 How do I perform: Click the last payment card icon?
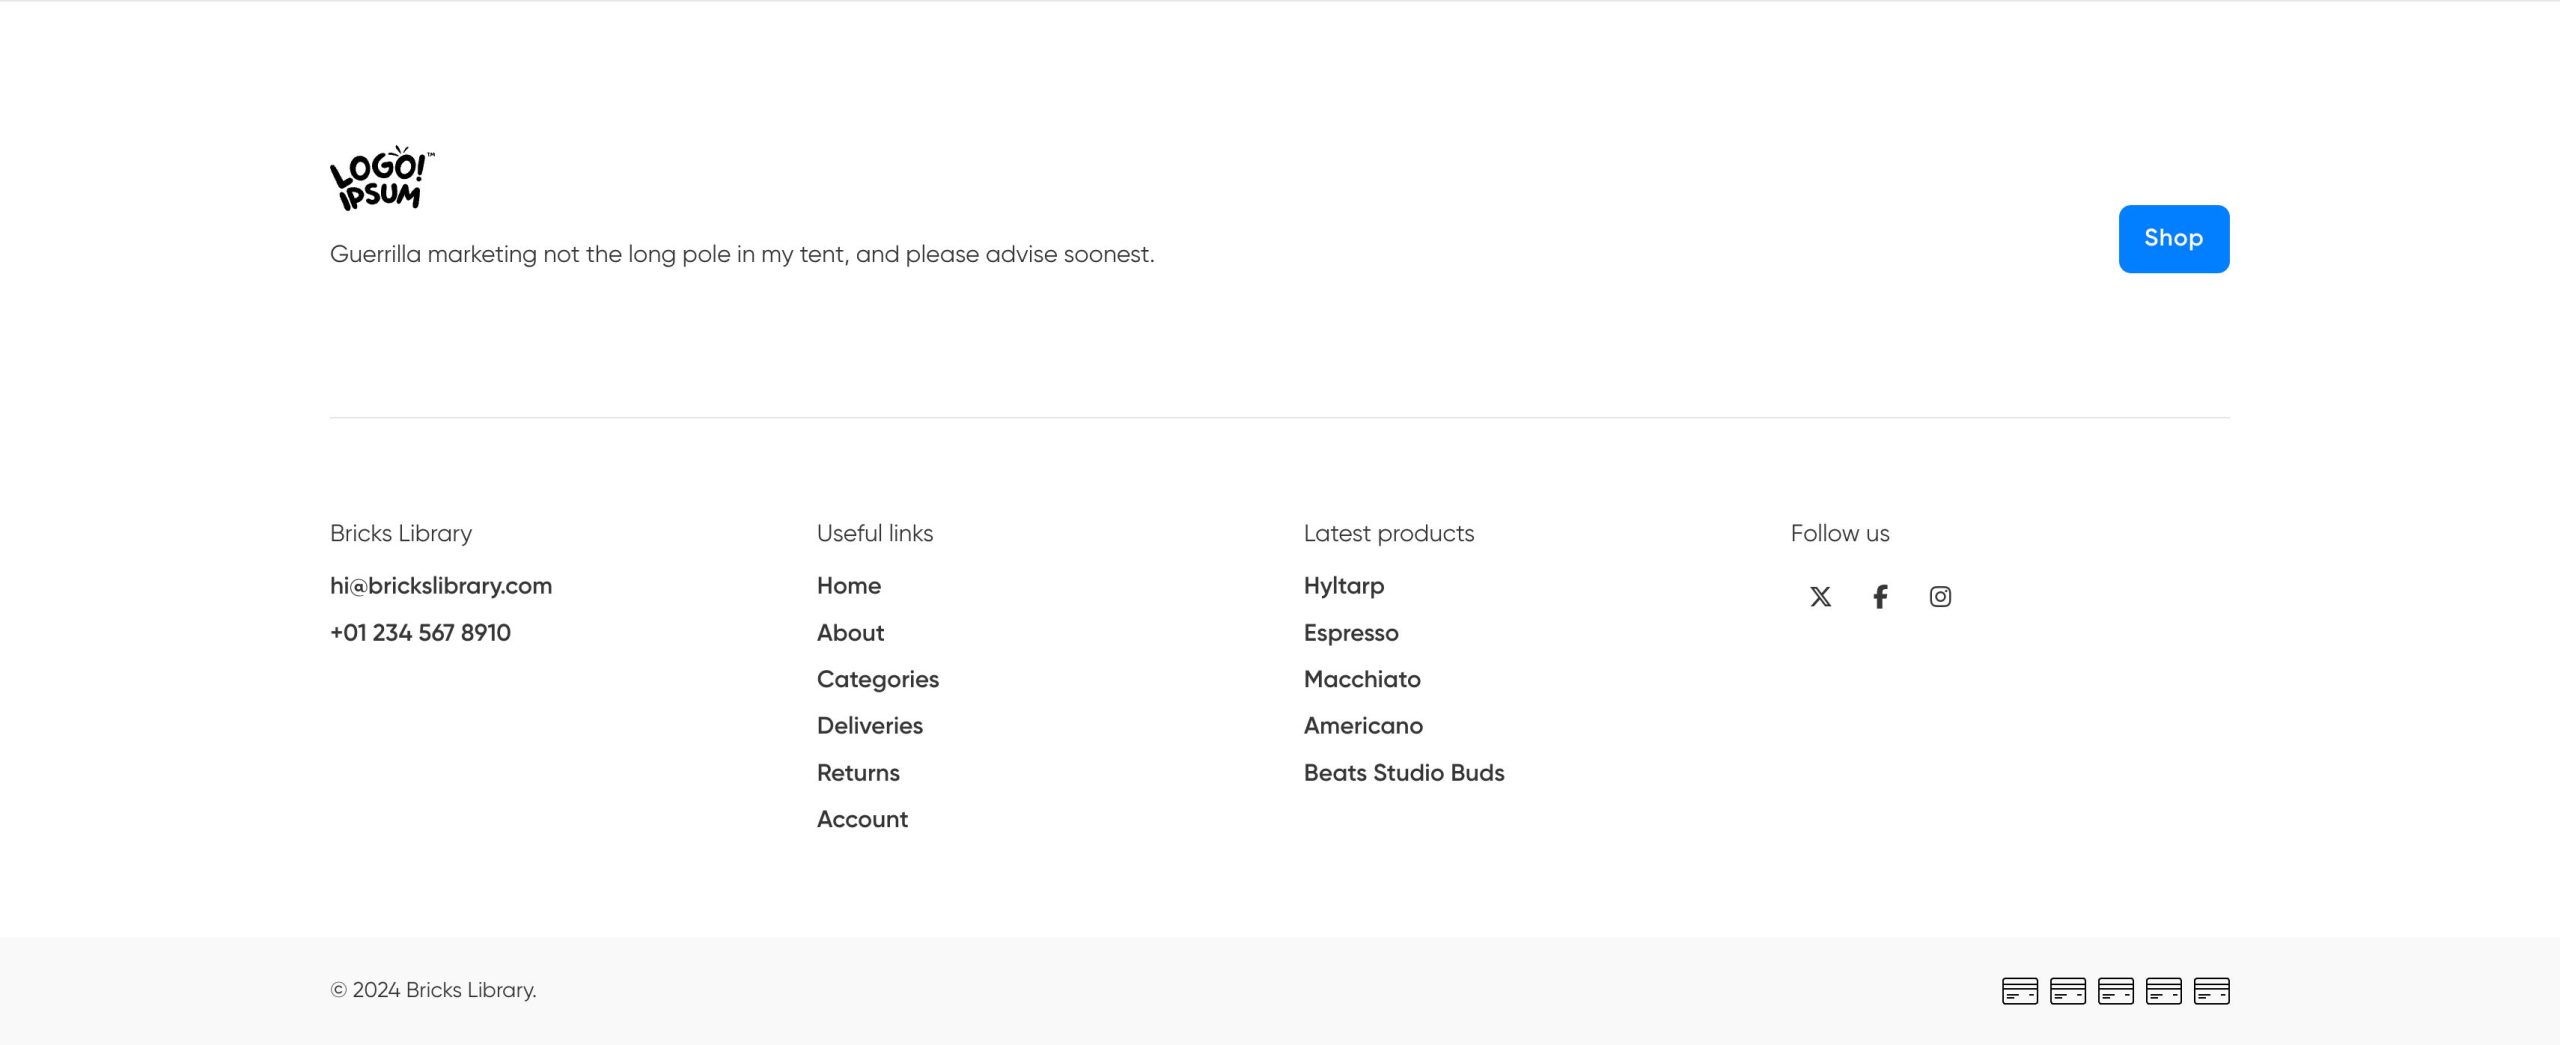2211,991
